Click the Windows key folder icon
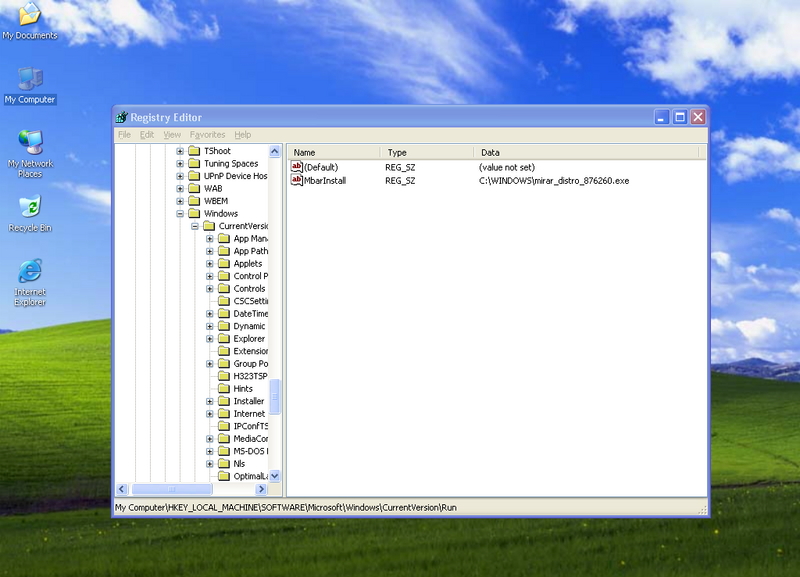800x577 pixels. [194, 213]
